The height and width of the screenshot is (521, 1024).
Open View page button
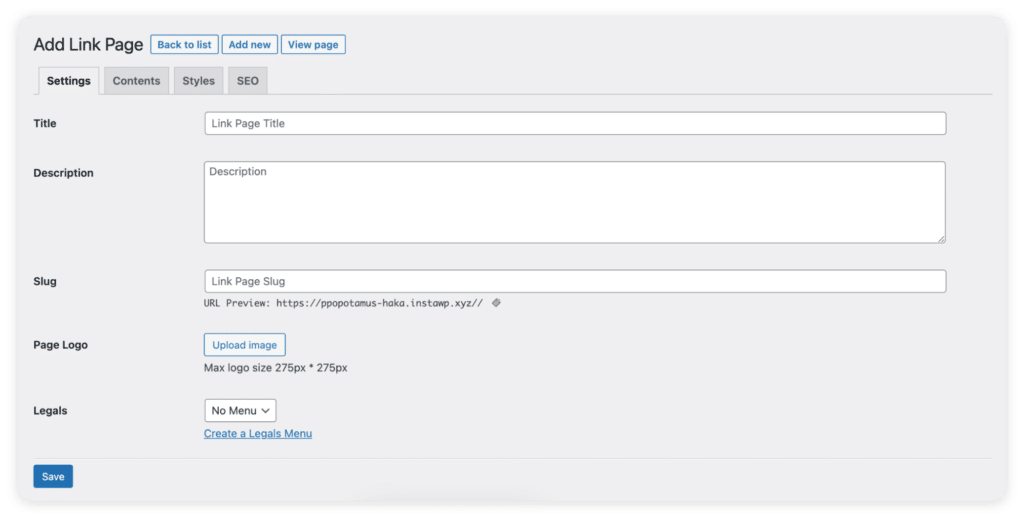pos(313,44)
